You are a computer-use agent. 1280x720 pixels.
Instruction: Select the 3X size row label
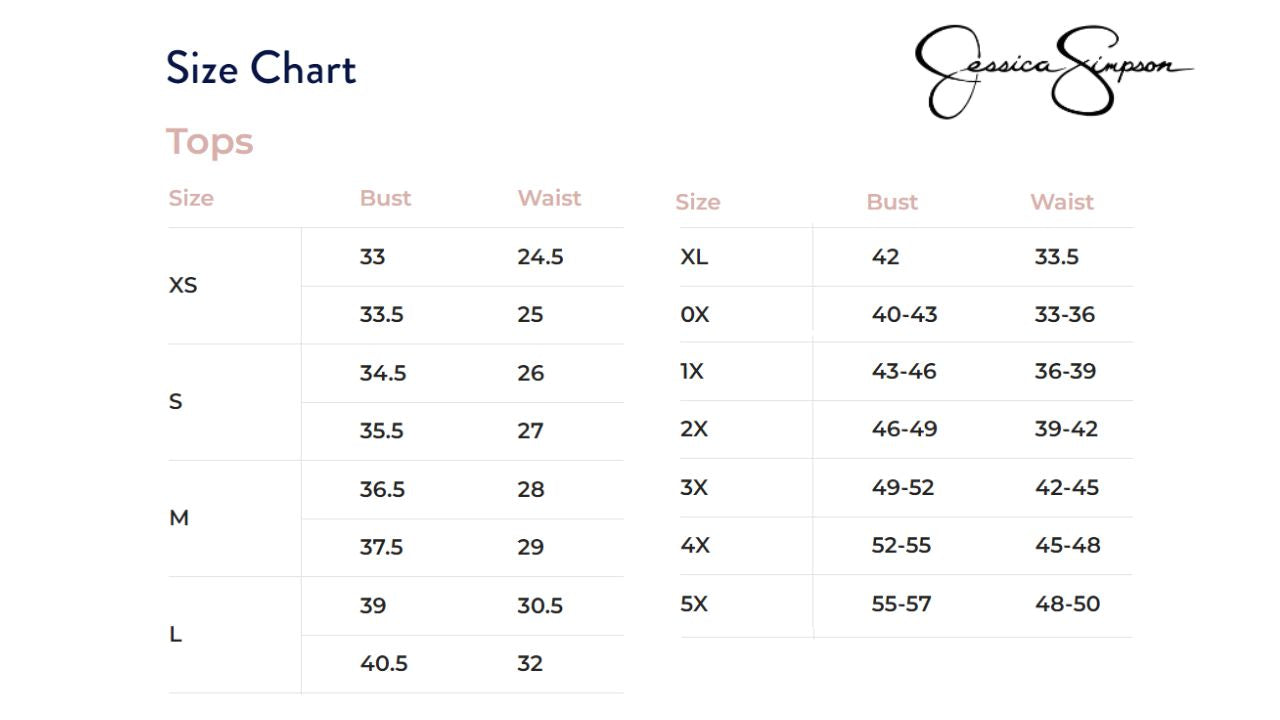click(694, 488)
